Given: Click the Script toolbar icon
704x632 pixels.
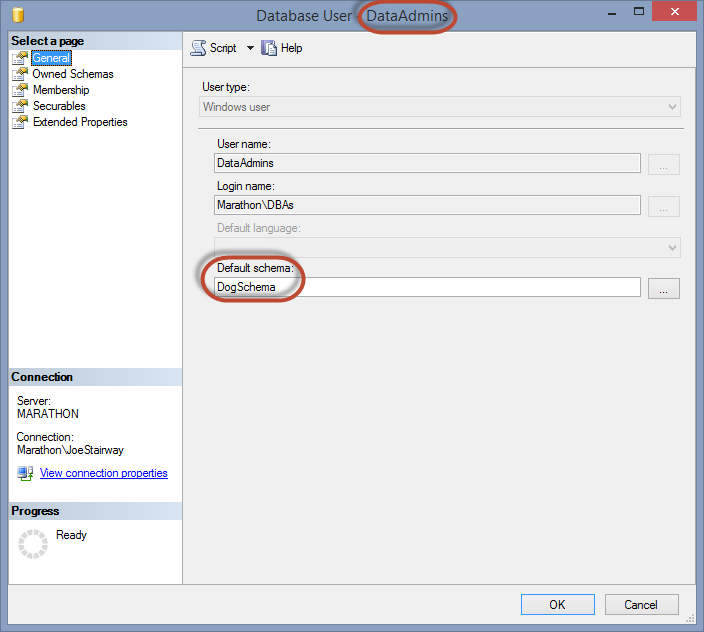Looking at the screenshot, I should [x=198, y=48].
